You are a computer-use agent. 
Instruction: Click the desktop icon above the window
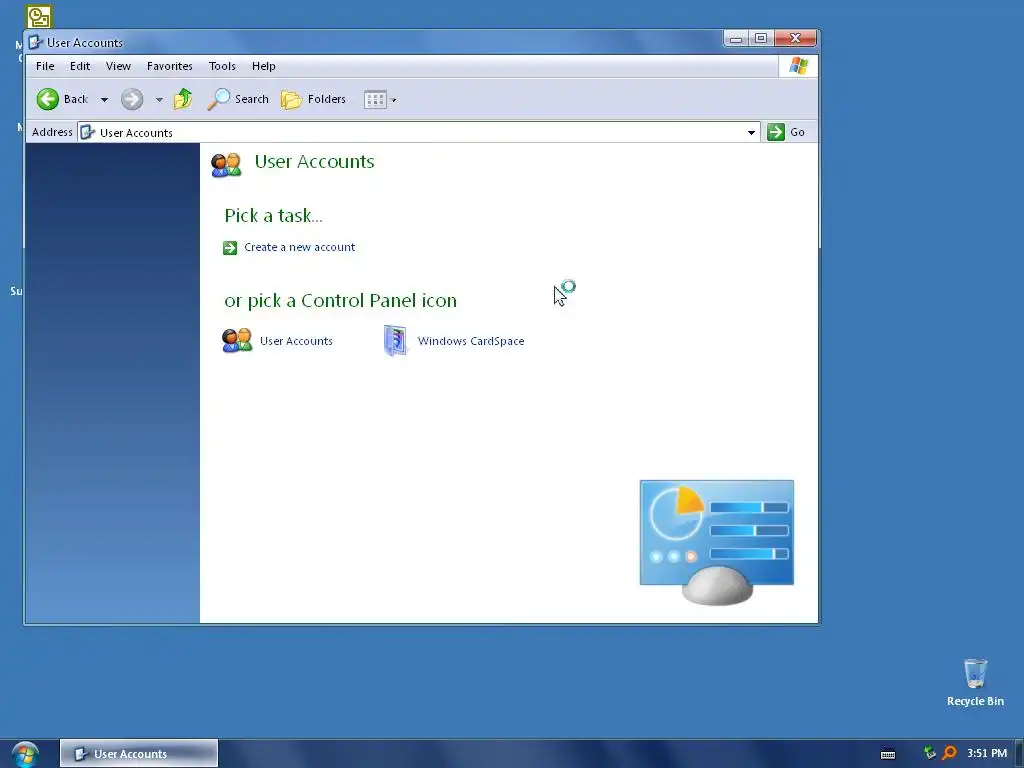[x=39, y=16]
